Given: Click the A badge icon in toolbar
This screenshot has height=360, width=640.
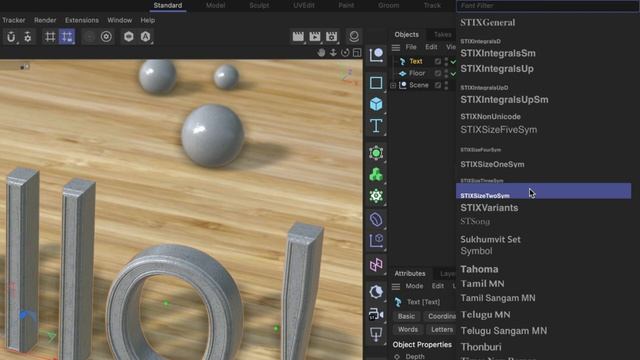Looking at the screenshot, I should click(x=145, y=37).
